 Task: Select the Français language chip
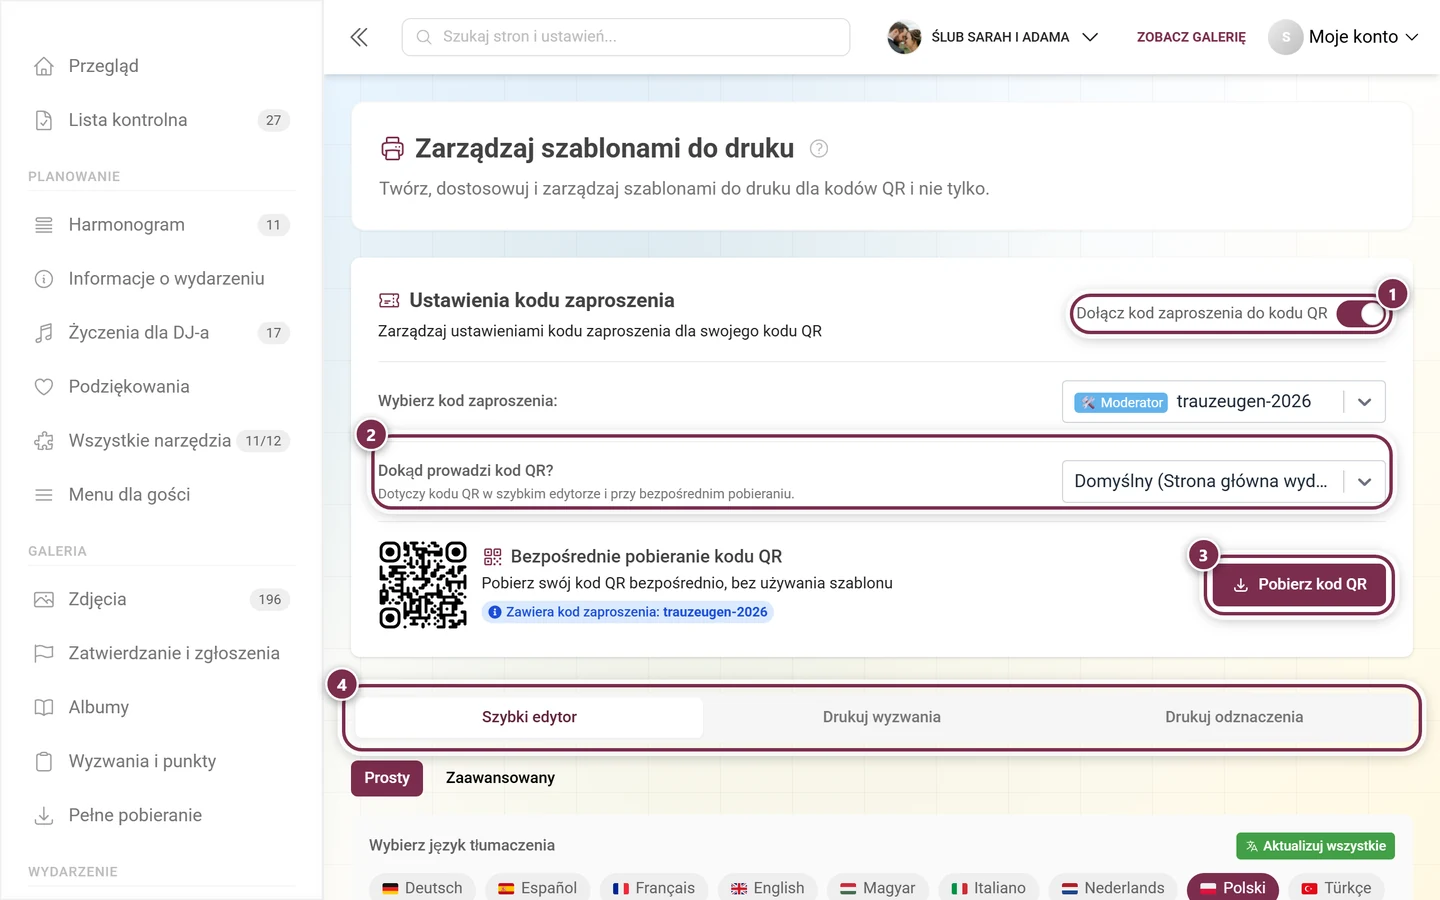point(654,888)
